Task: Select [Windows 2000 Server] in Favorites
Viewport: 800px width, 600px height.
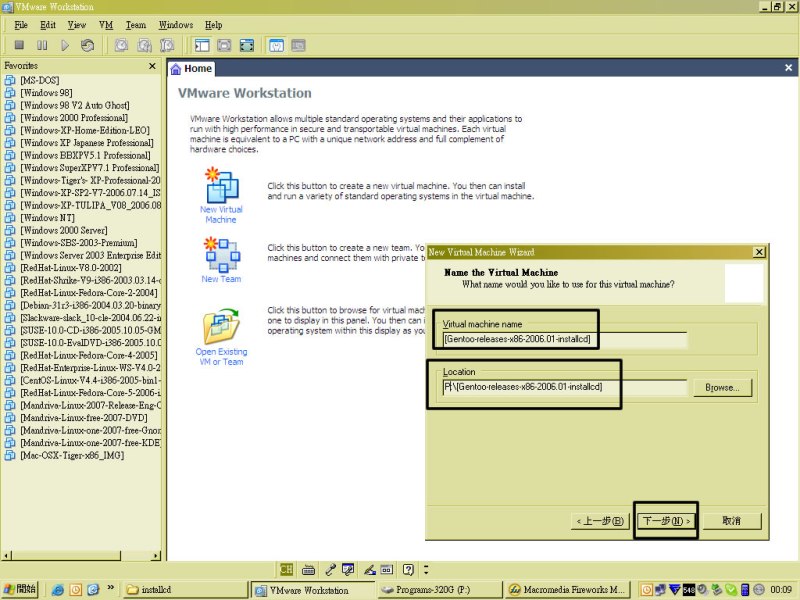Action: click(64, 231)
